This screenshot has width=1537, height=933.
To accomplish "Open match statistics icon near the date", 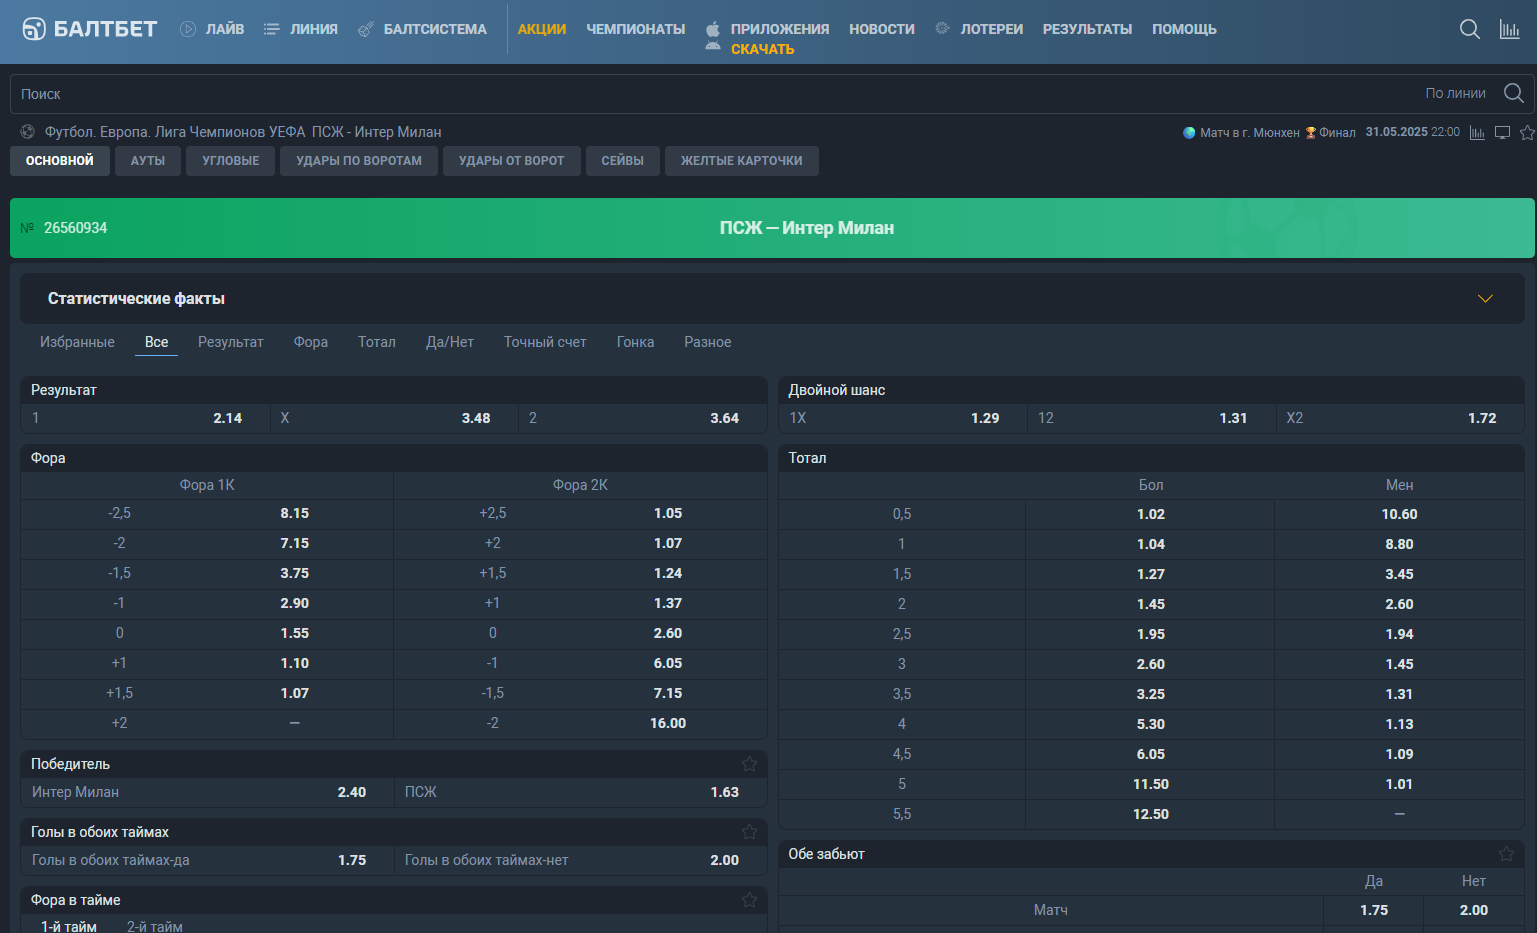I will pos(1477,133).
